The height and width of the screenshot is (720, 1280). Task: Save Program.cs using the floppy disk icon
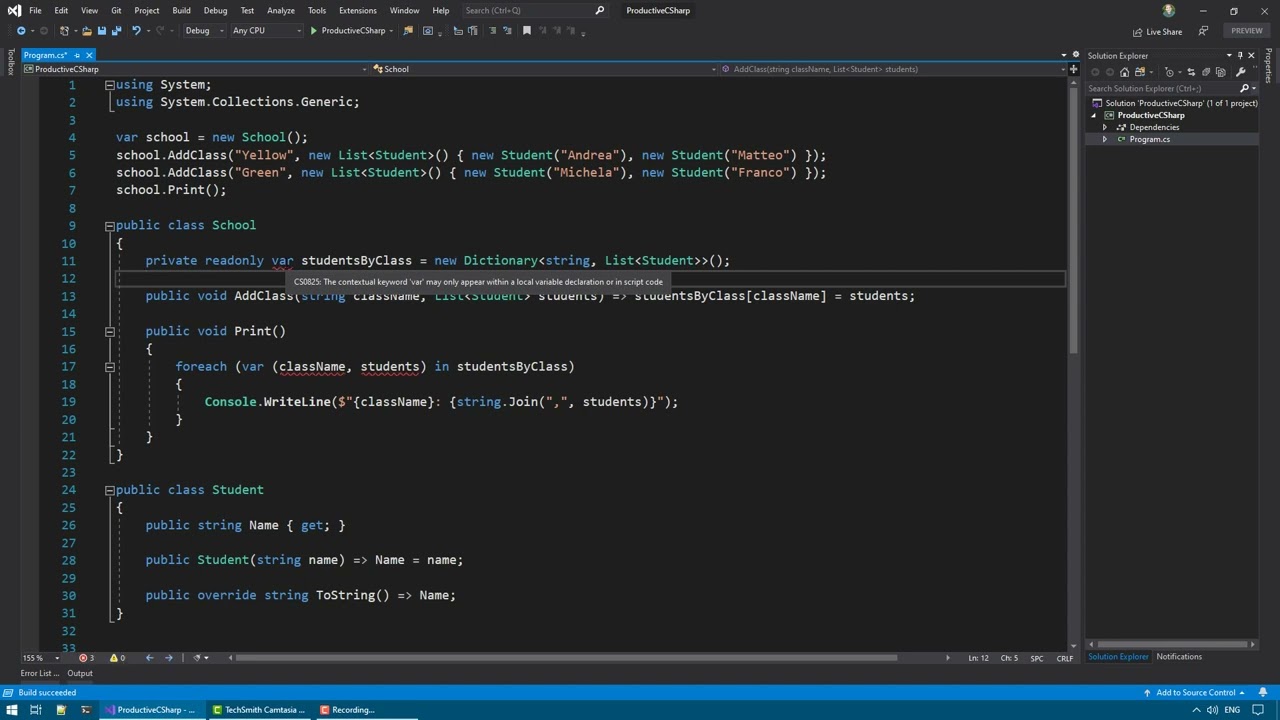(x=101, y=31)
